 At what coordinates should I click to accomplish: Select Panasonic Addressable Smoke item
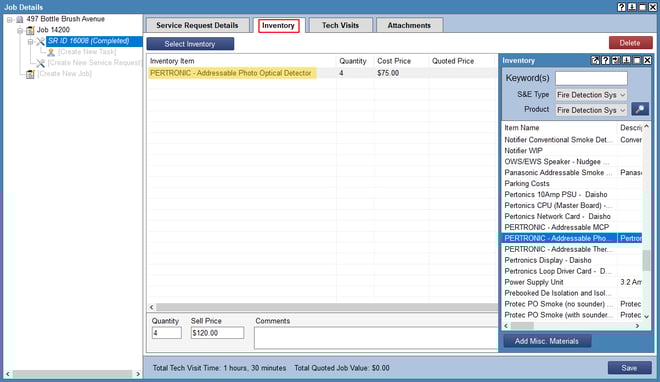click(559, 172)
